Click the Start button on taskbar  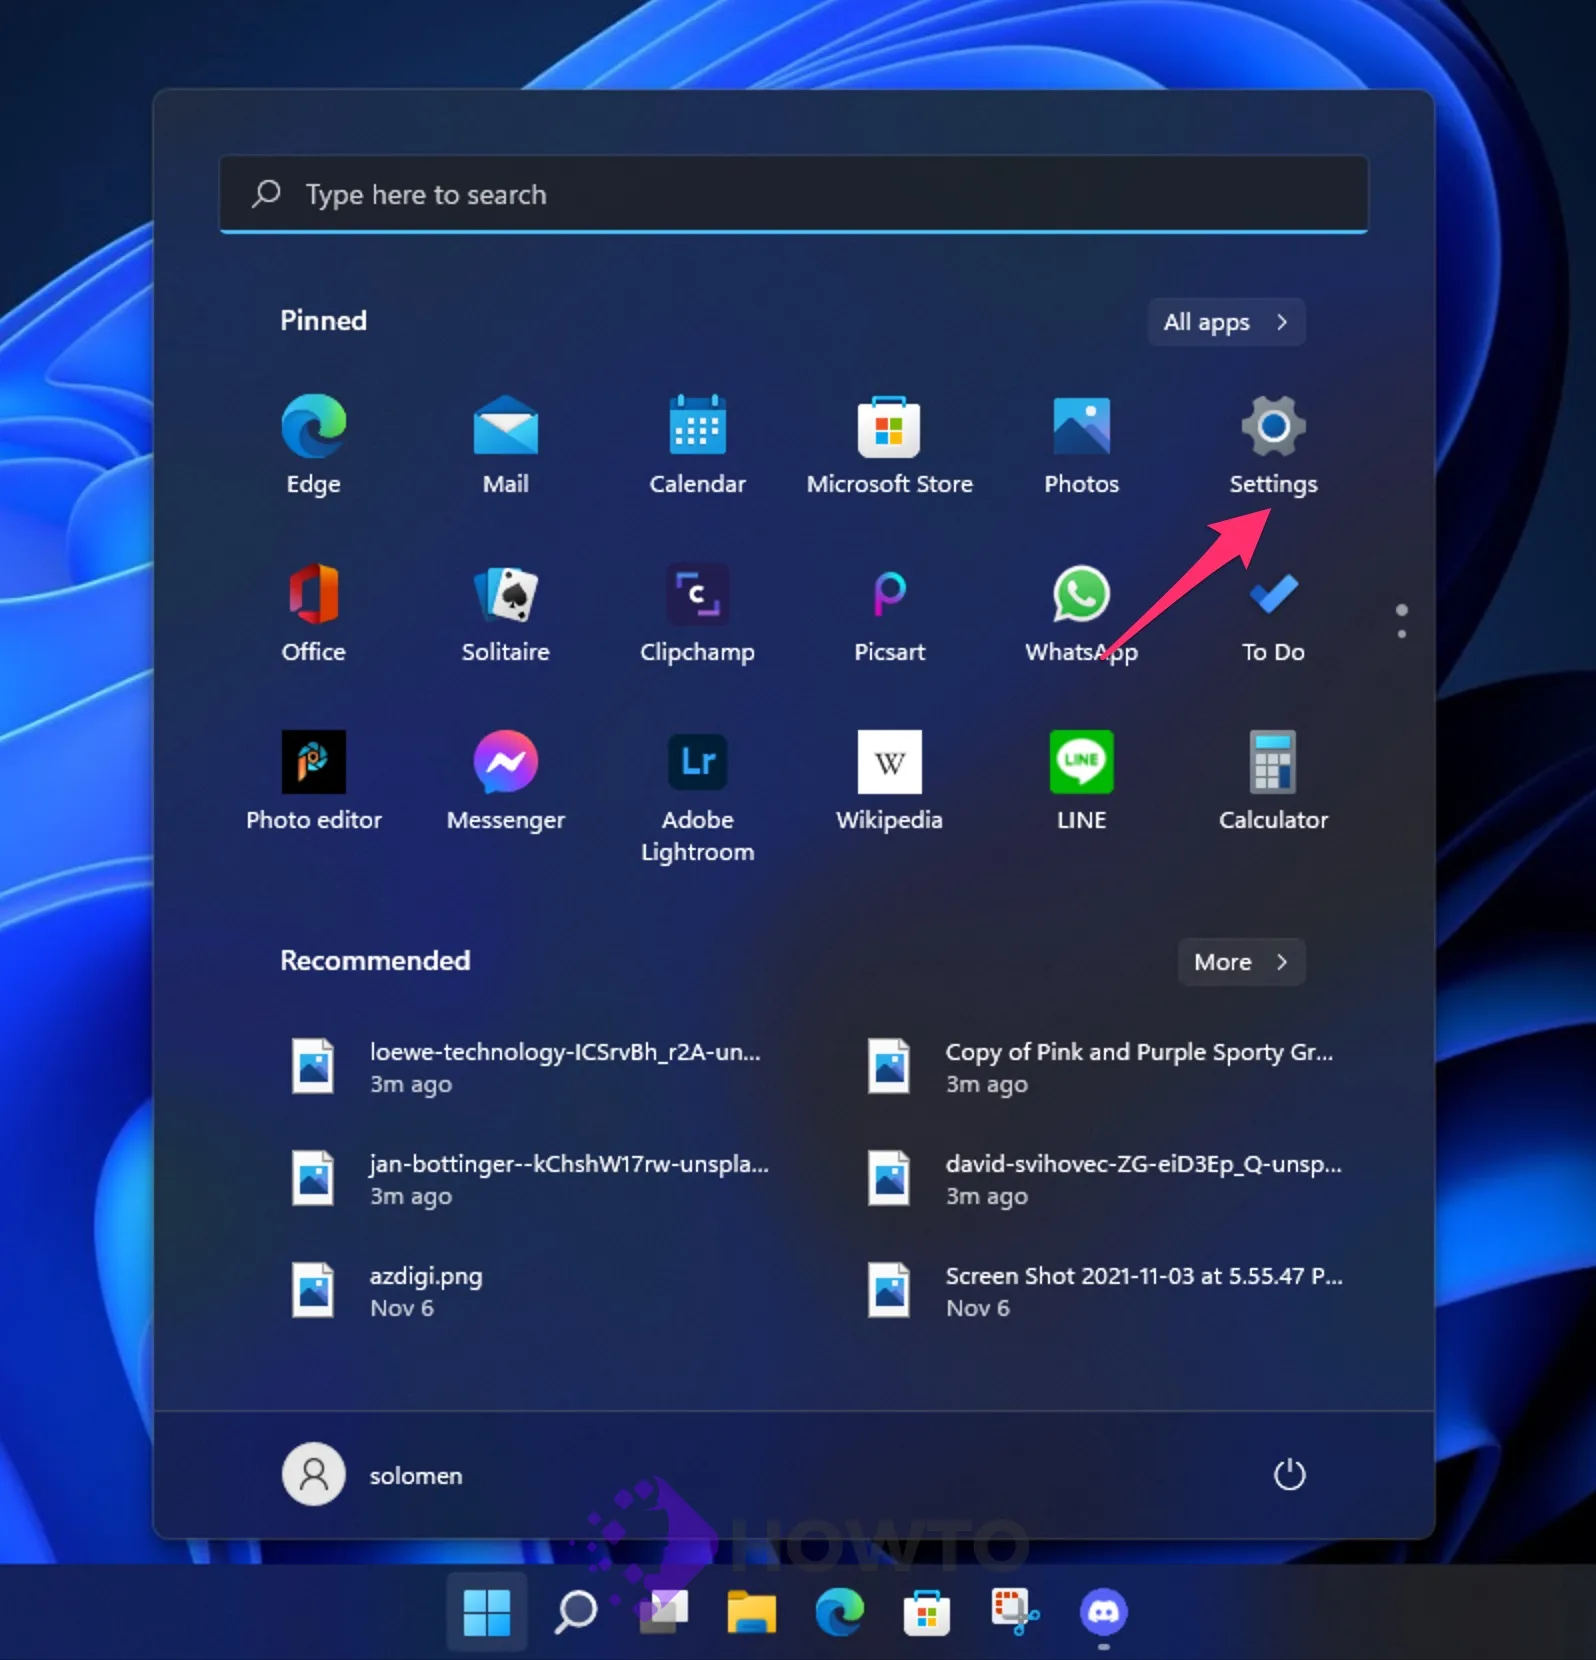(x=487, y=1612)
